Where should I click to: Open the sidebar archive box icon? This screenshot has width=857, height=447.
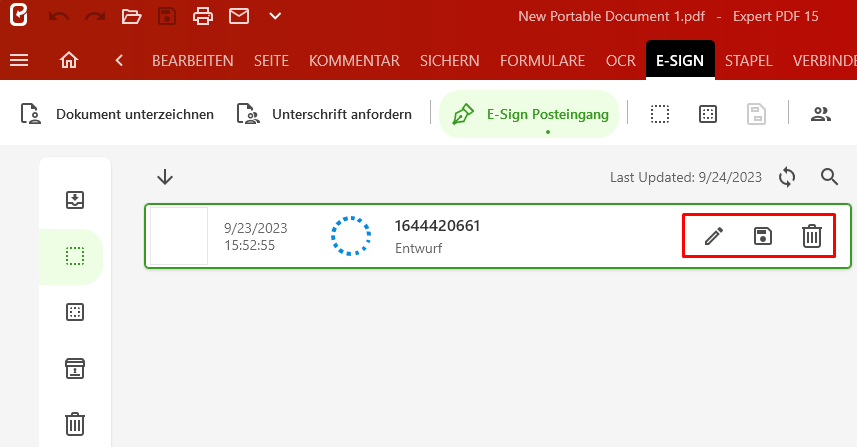(75, 368)
